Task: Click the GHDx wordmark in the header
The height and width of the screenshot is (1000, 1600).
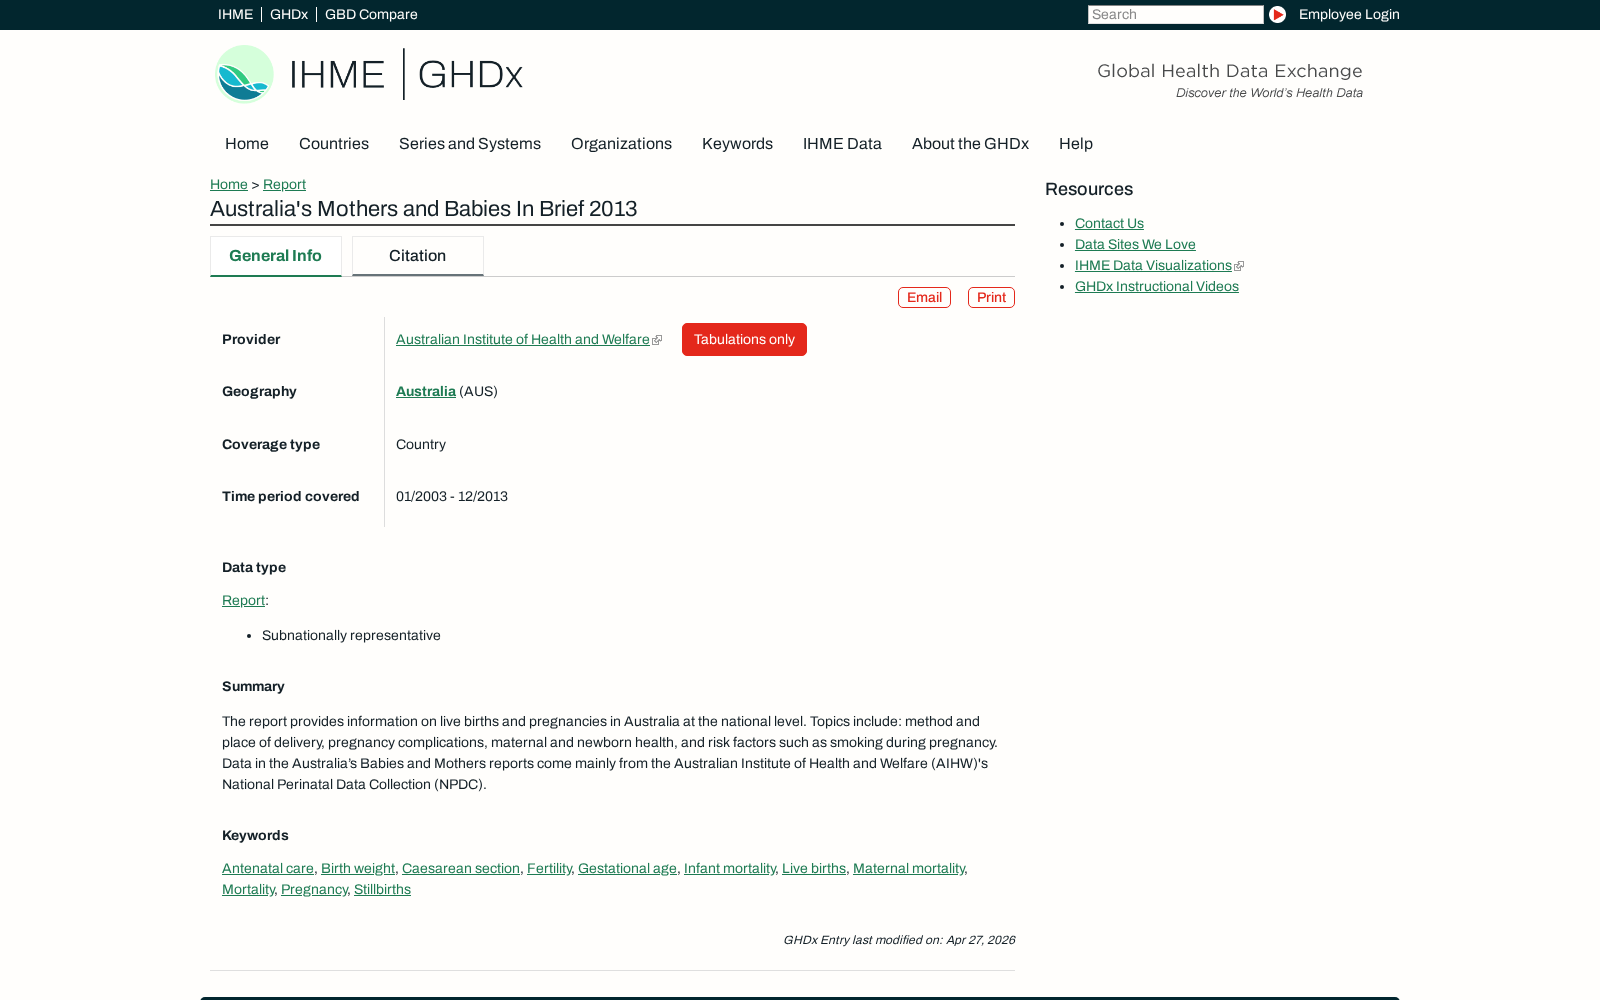Action: 470,74
